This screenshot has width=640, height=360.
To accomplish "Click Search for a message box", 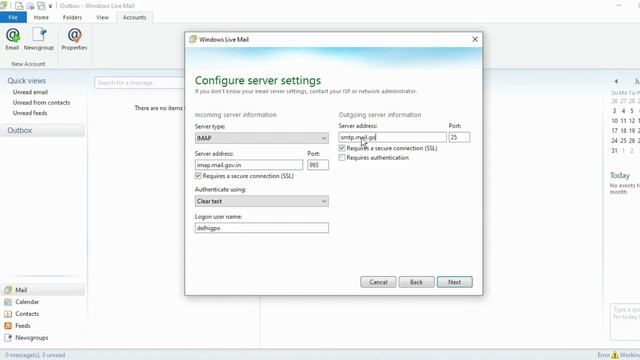I will 139,83.
